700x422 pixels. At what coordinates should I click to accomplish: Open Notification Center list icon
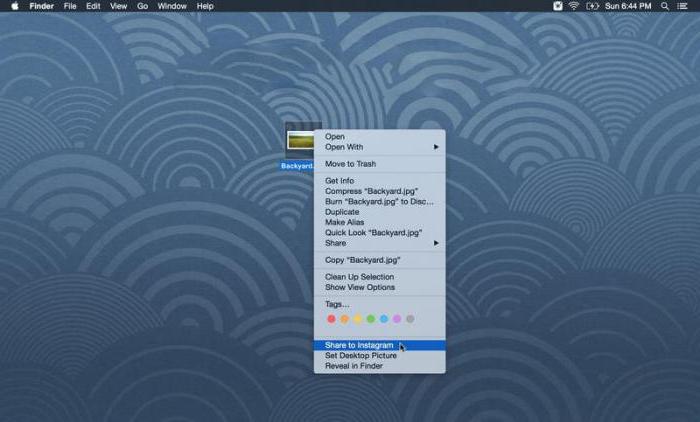click(x=682, y=6)
